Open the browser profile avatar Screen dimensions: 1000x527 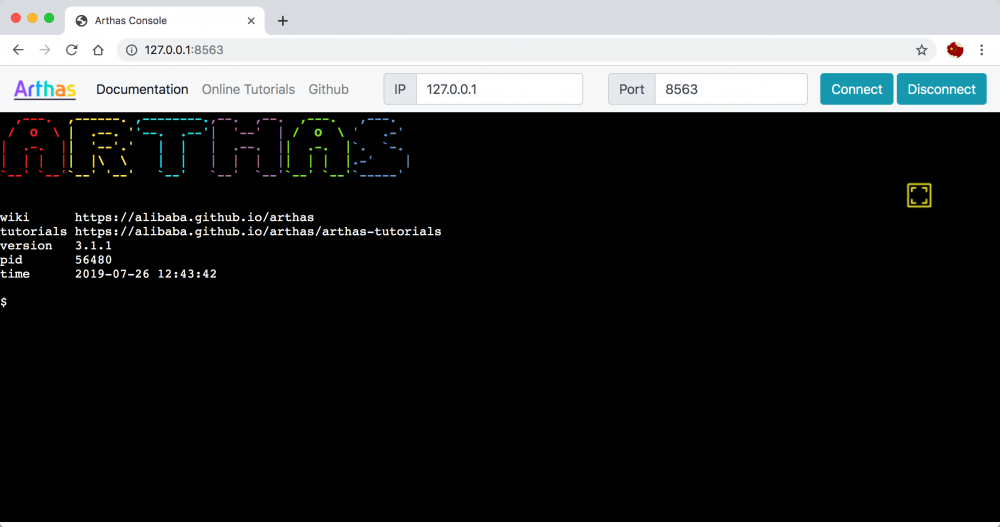pyautogui.click(x=955, y=50)
